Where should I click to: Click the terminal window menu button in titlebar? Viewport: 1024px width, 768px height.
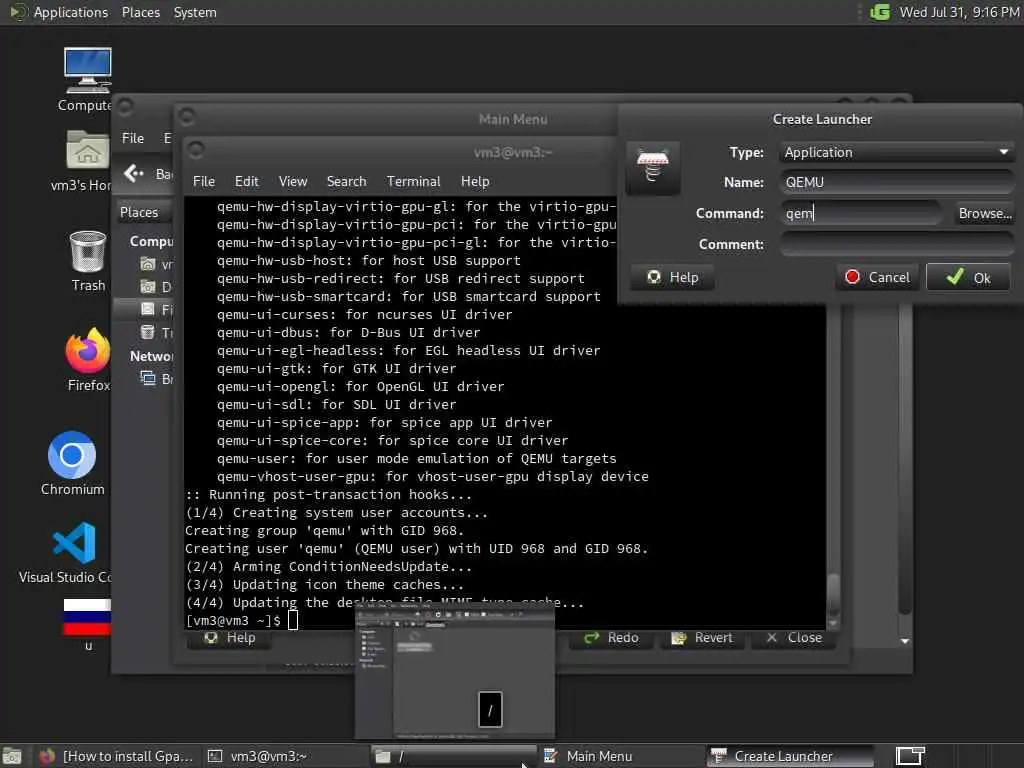click(196, 150)
